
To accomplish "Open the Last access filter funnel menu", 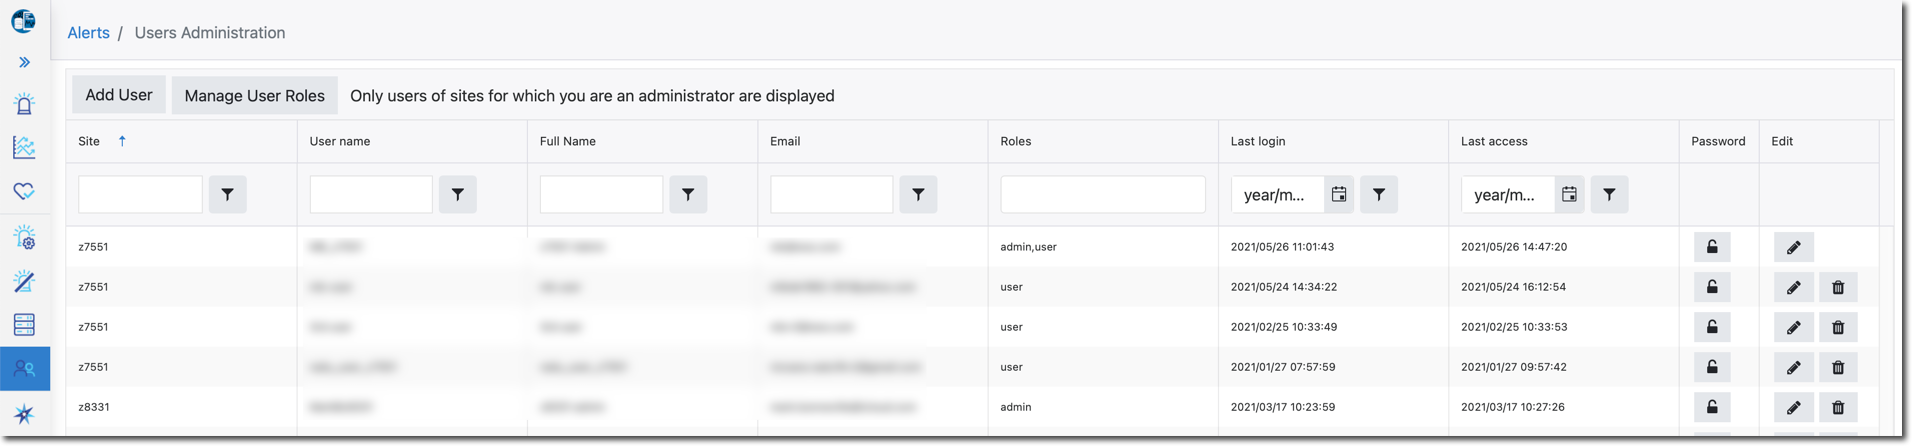I will click(x=1609, y=194).
